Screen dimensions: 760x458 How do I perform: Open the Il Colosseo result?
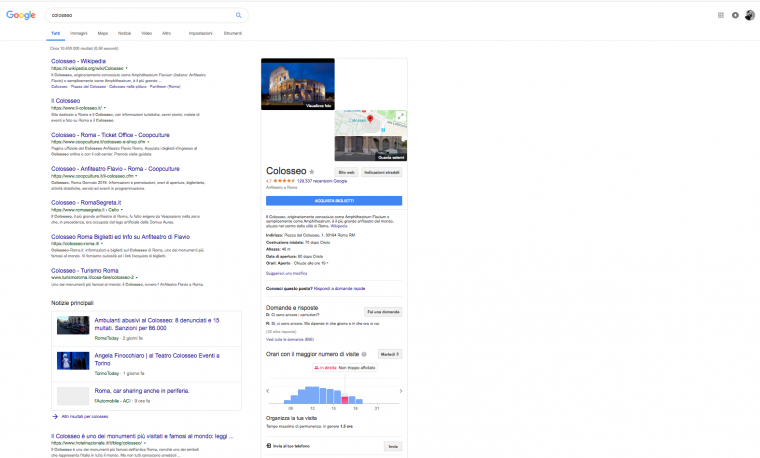point(65,101)
